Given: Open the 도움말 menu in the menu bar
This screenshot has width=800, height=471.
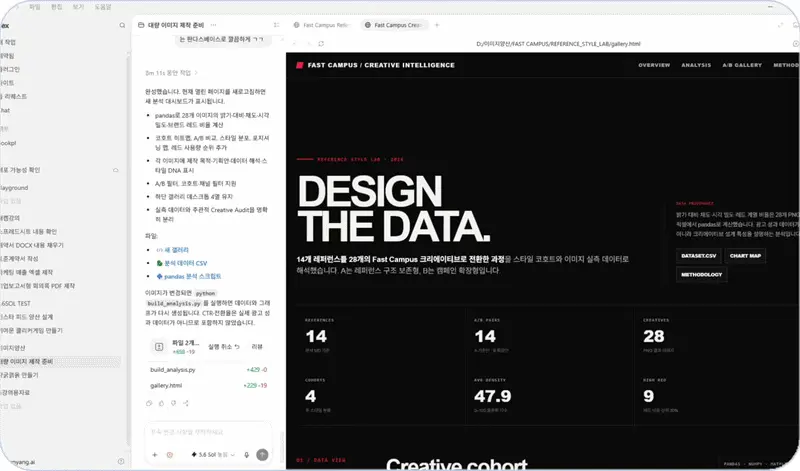Looking at the screenshot, I should [x=103, y=7].
